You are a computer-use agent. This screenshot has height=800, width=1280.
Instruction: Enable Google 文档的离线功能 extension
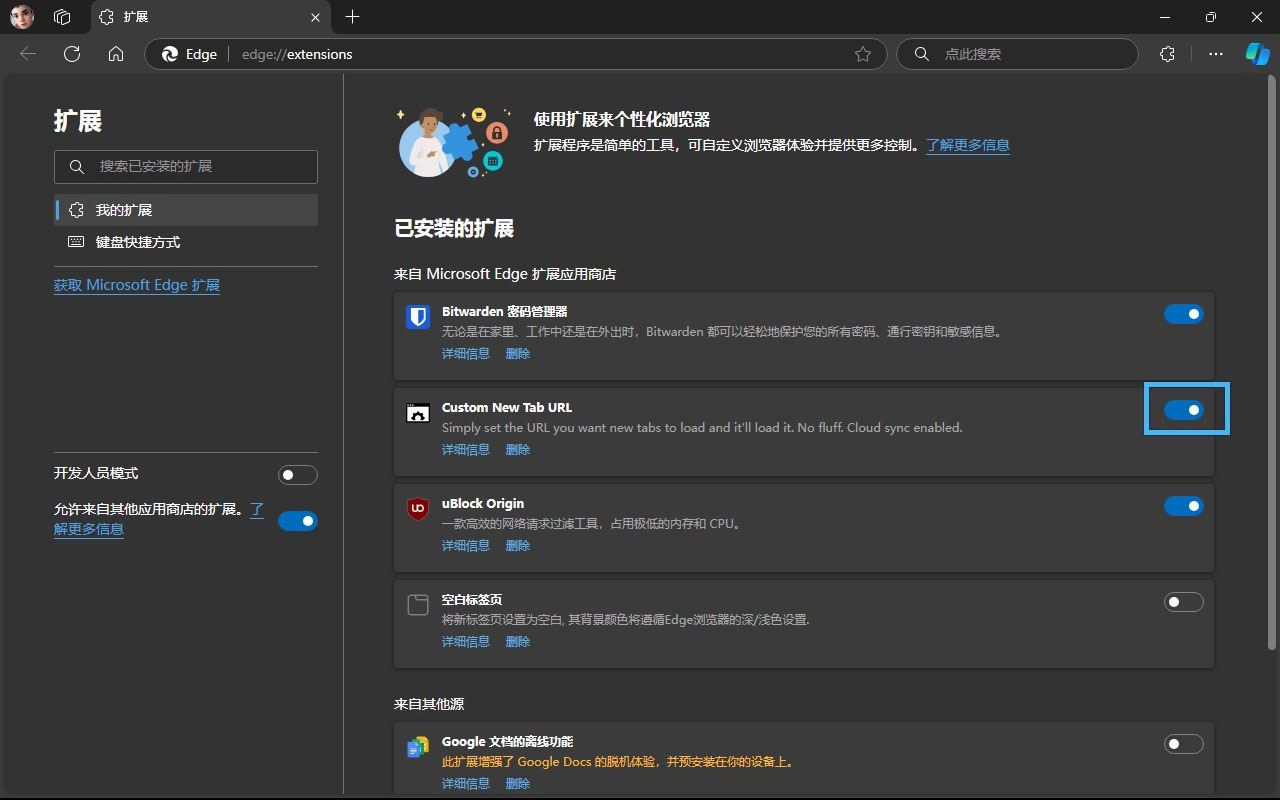click(1184, 744)
